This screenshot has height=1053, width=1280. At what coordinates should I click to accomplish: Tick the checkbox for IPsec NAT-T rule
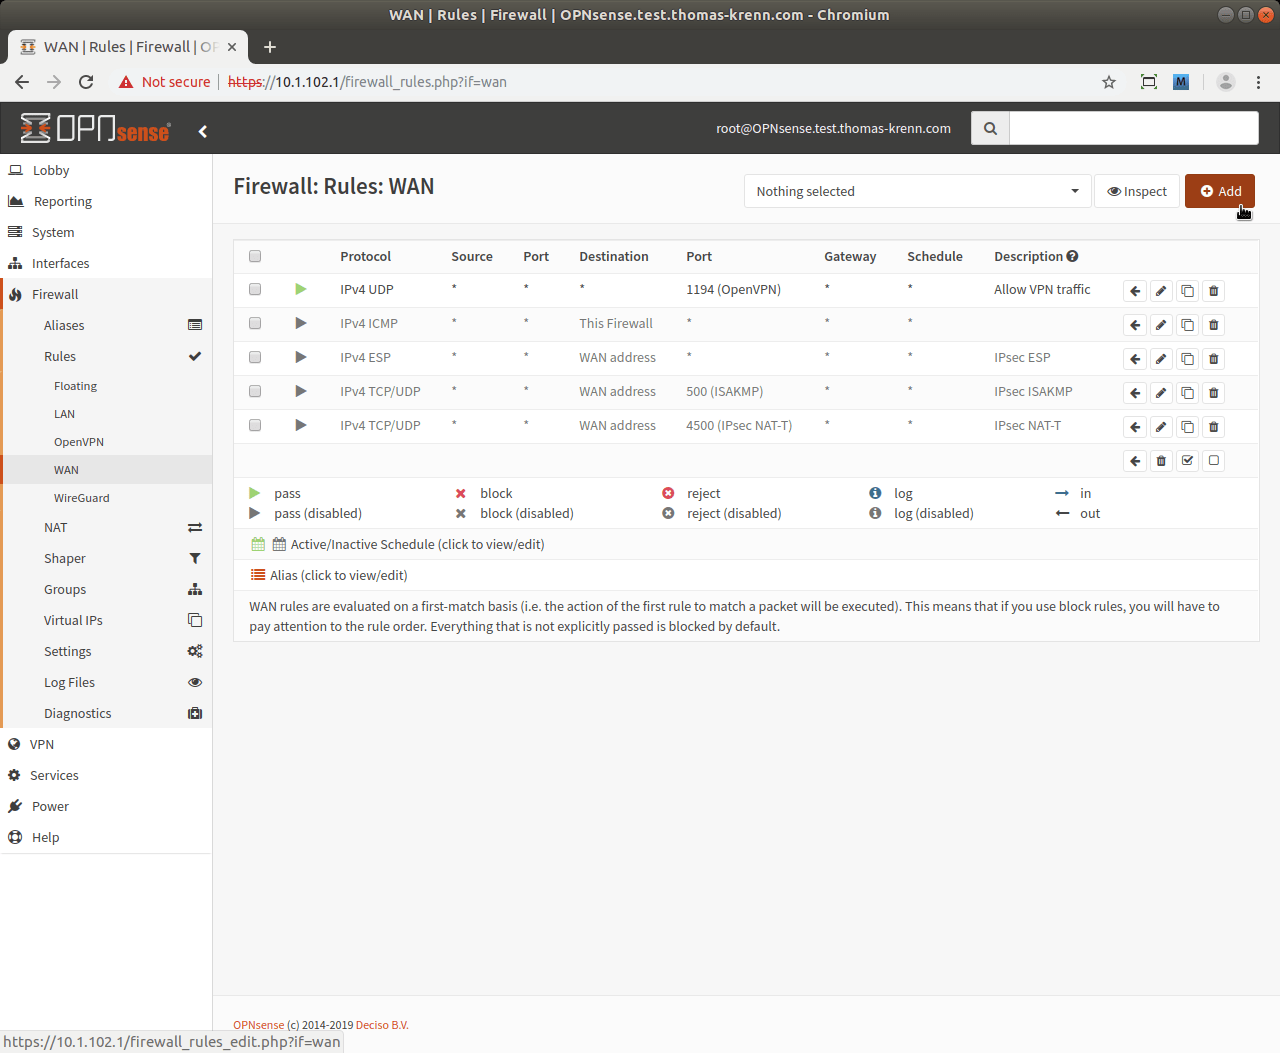tap(255, 425)
